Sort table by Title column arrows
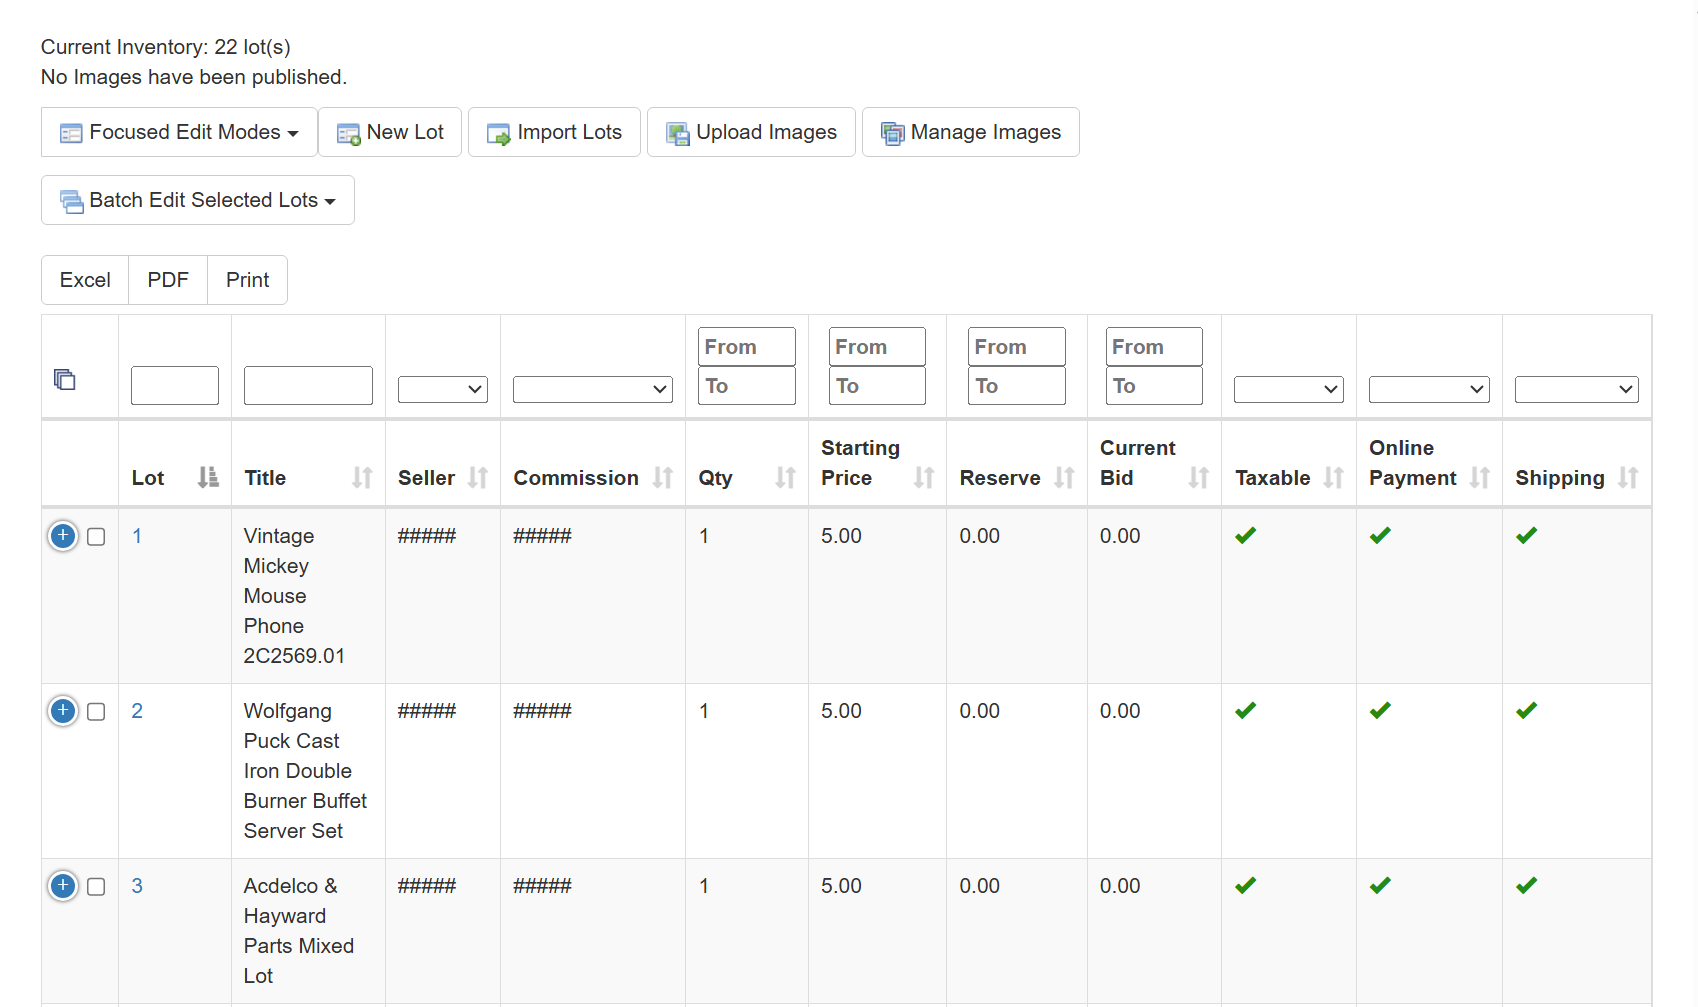This screenshot has height=1007, width=1698. pyautogui.click(x=362, y=478)
